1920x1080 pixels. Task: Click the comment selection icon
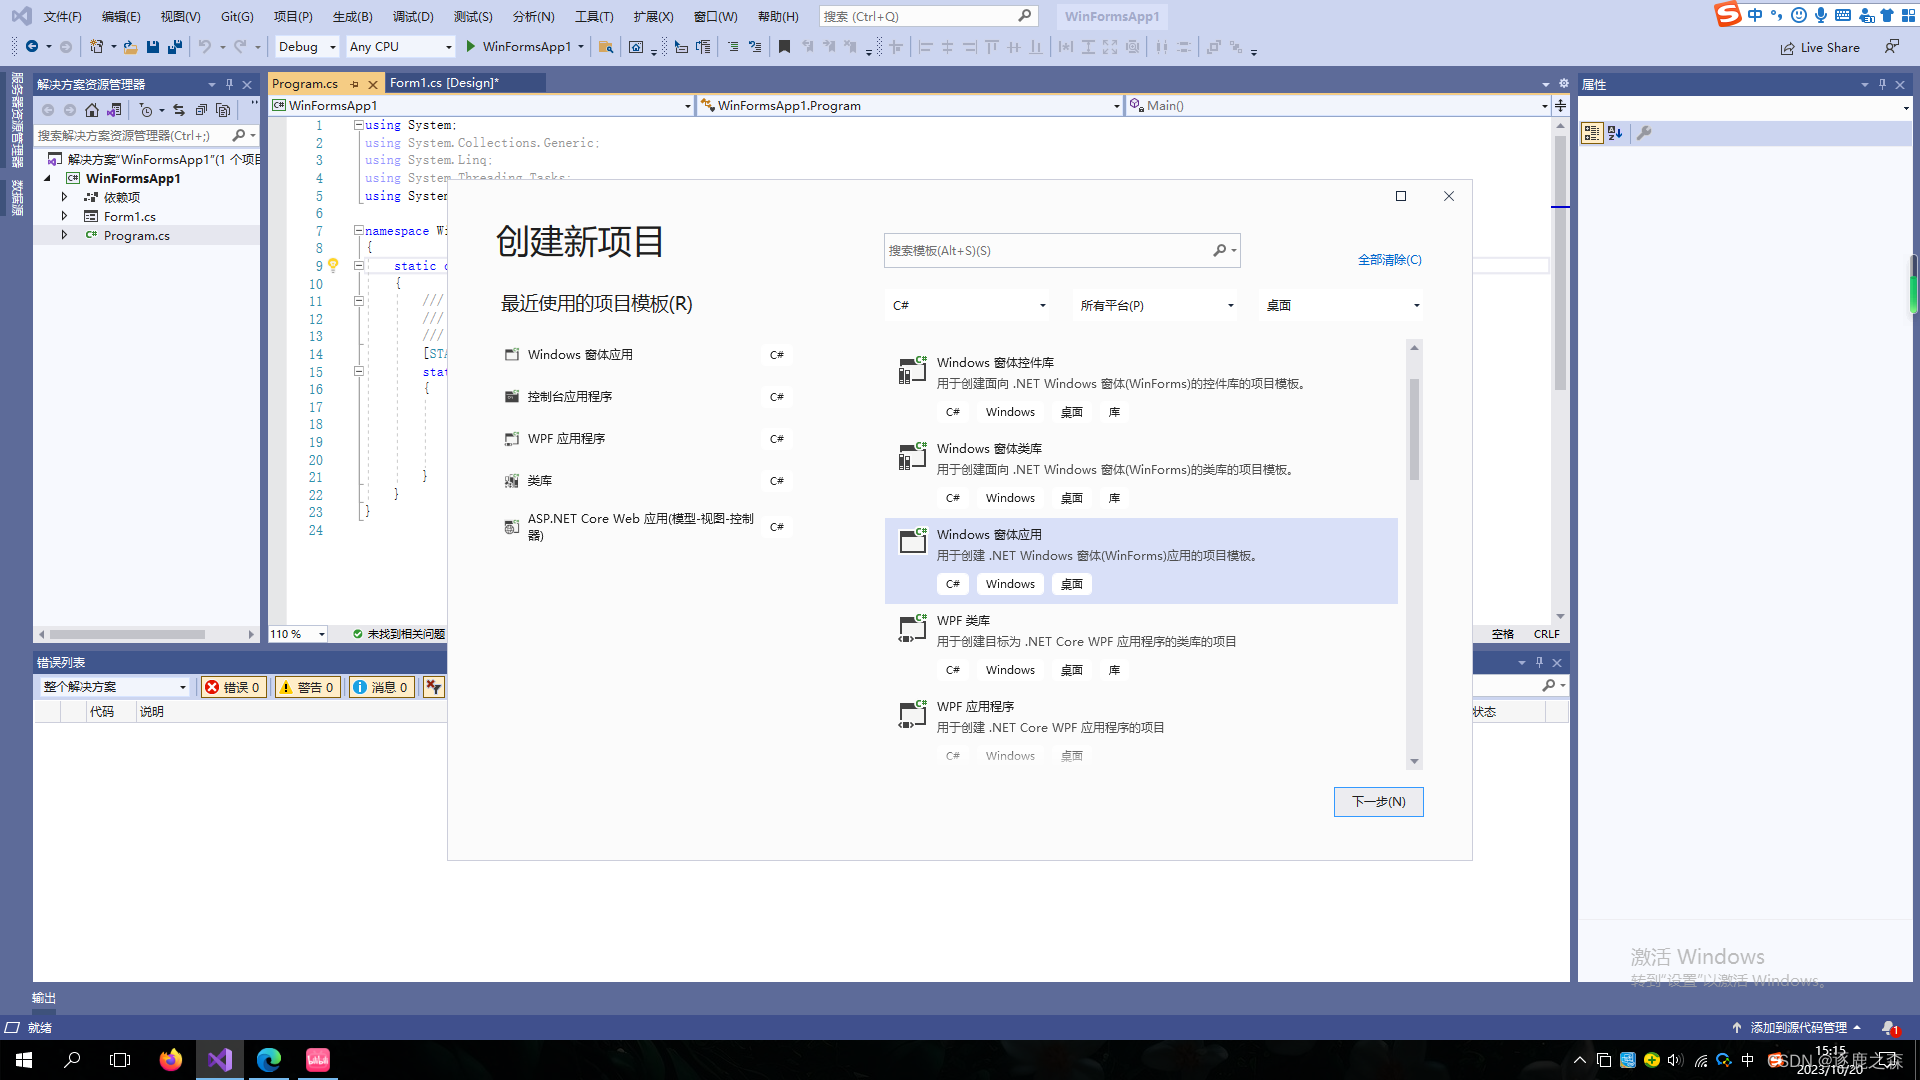pyautogui.click(x=733, y=47)
